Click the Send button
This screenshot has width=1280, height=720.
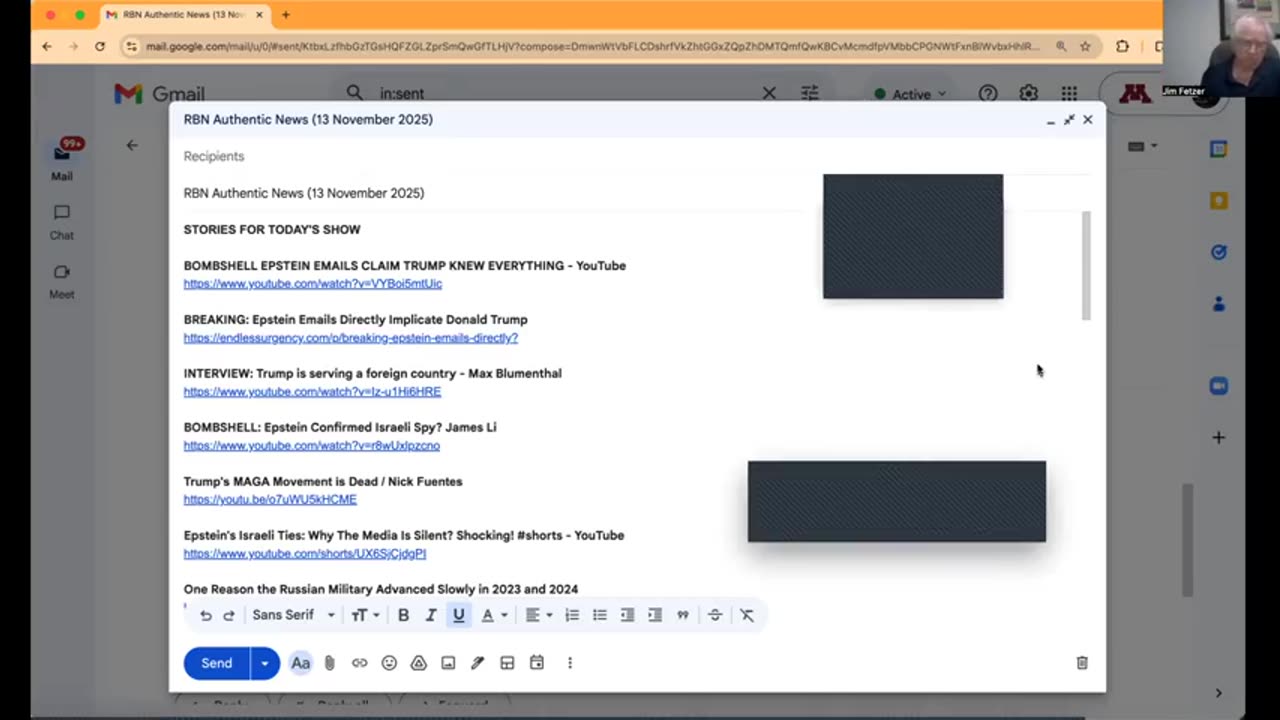(216, 663)
